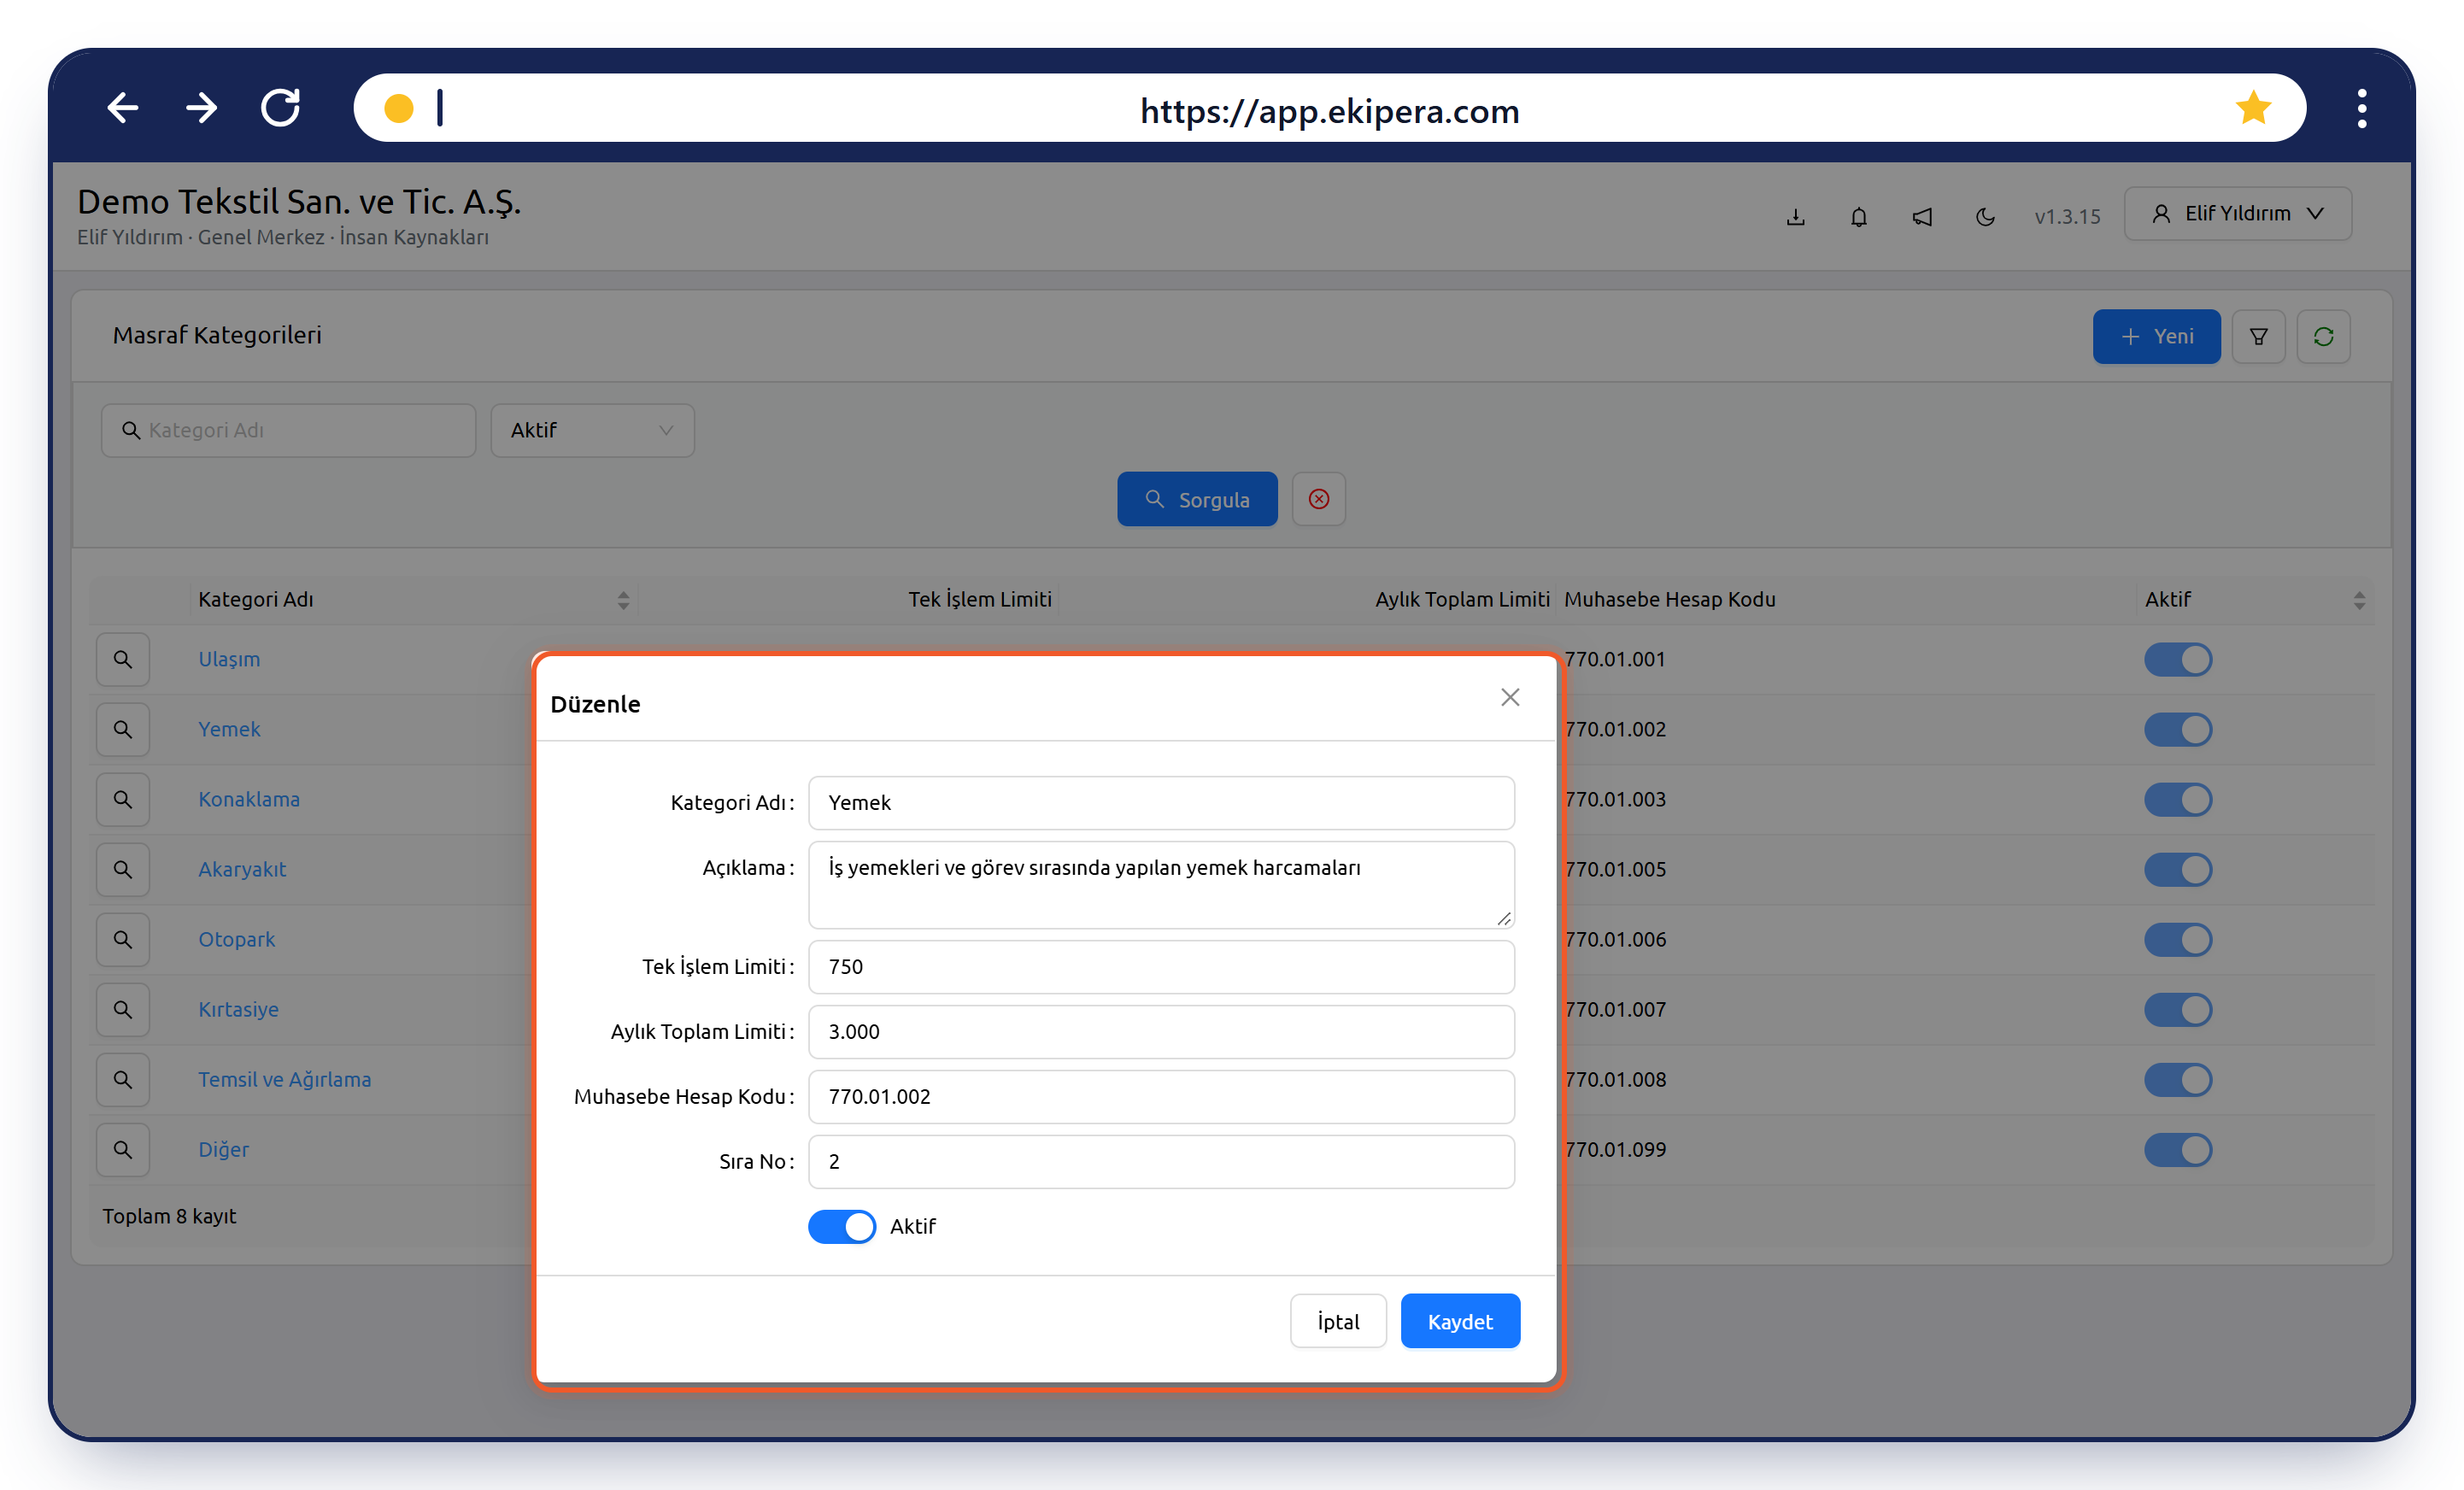Toggle Aktif switch for 770.01.001 row
The width and height of the screenshot is (2464, 1490).
click(x=2178, y=660)
